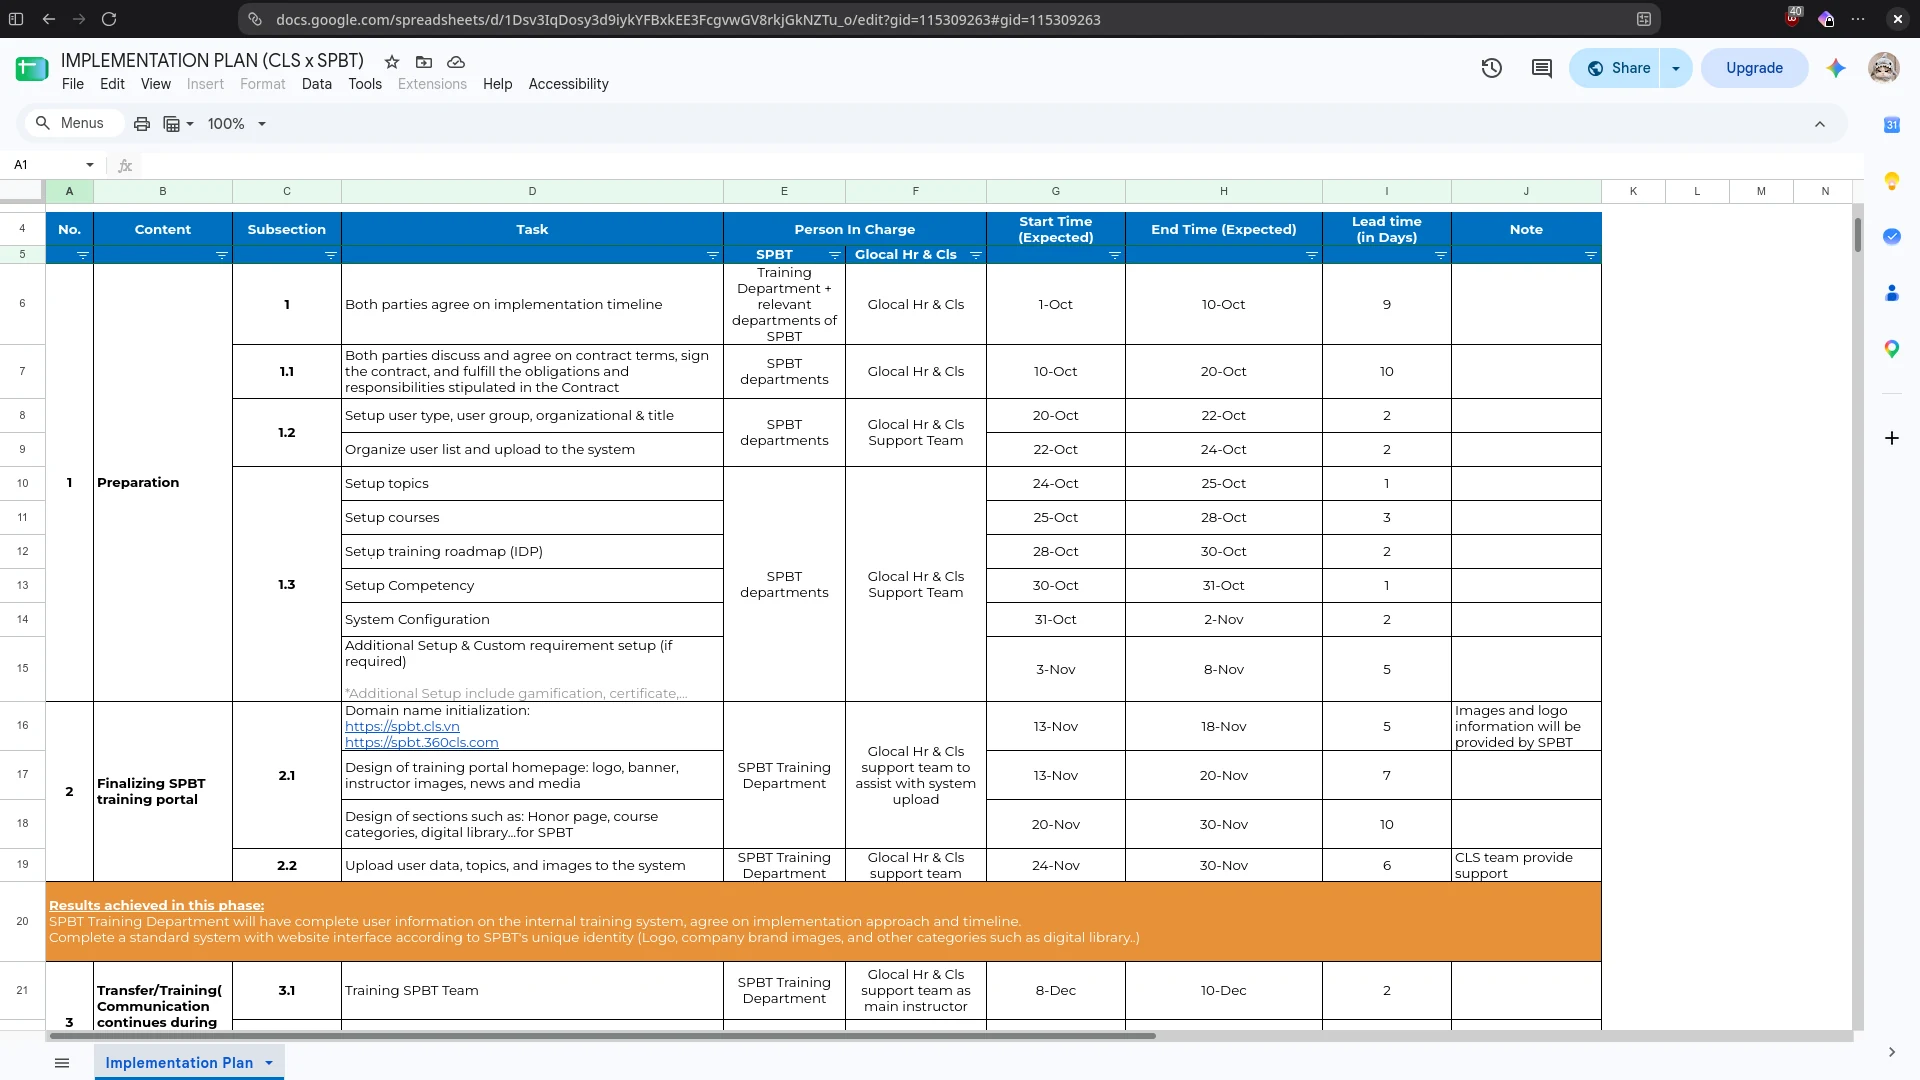
Task: Click the move-to-folder icon
Action: pyautogui.click(x=424, y=62)
